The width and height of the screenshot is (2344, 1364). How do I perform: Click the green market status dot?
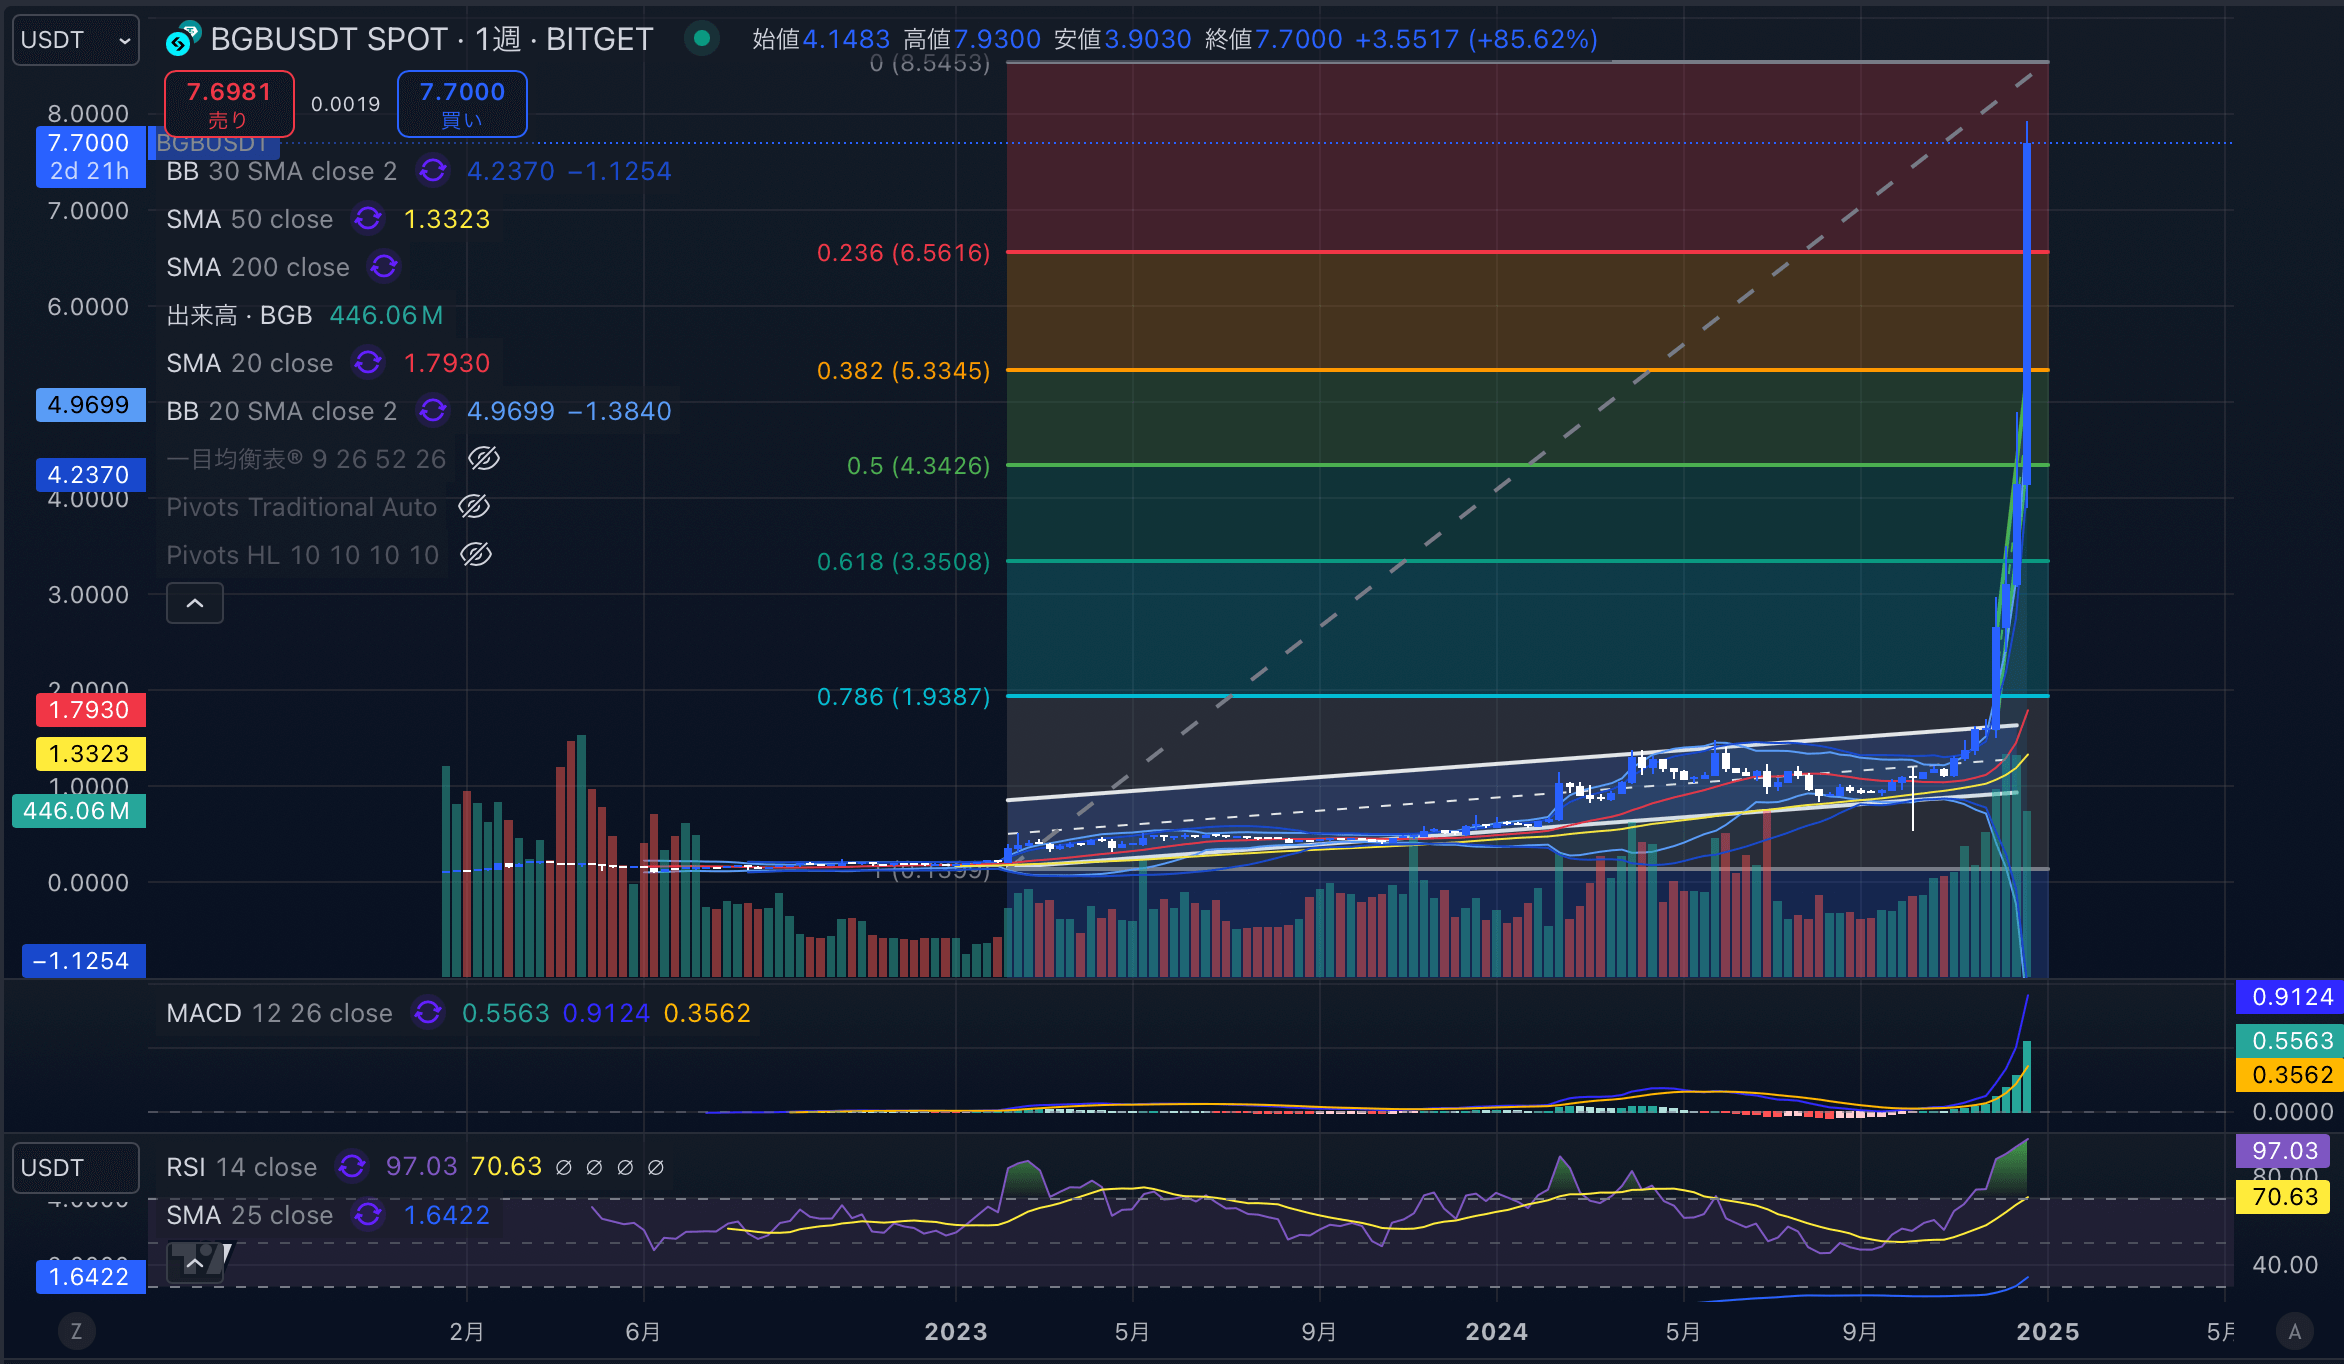pos(702,39)
